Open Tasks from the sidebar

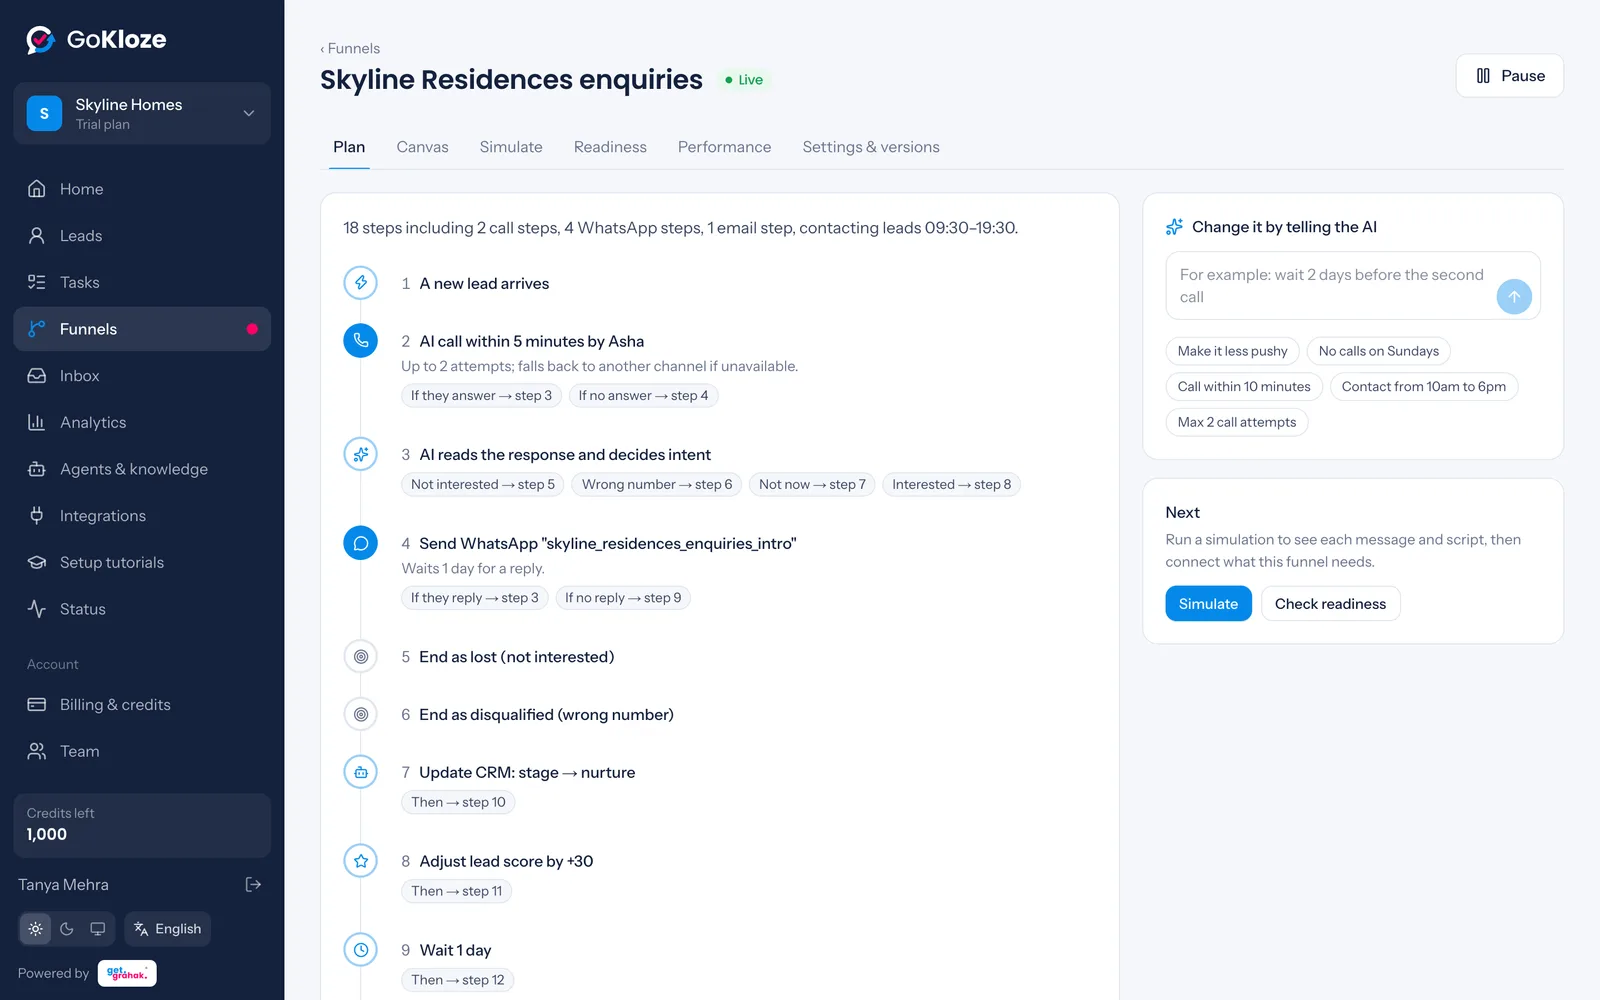[x=142, y=282]
